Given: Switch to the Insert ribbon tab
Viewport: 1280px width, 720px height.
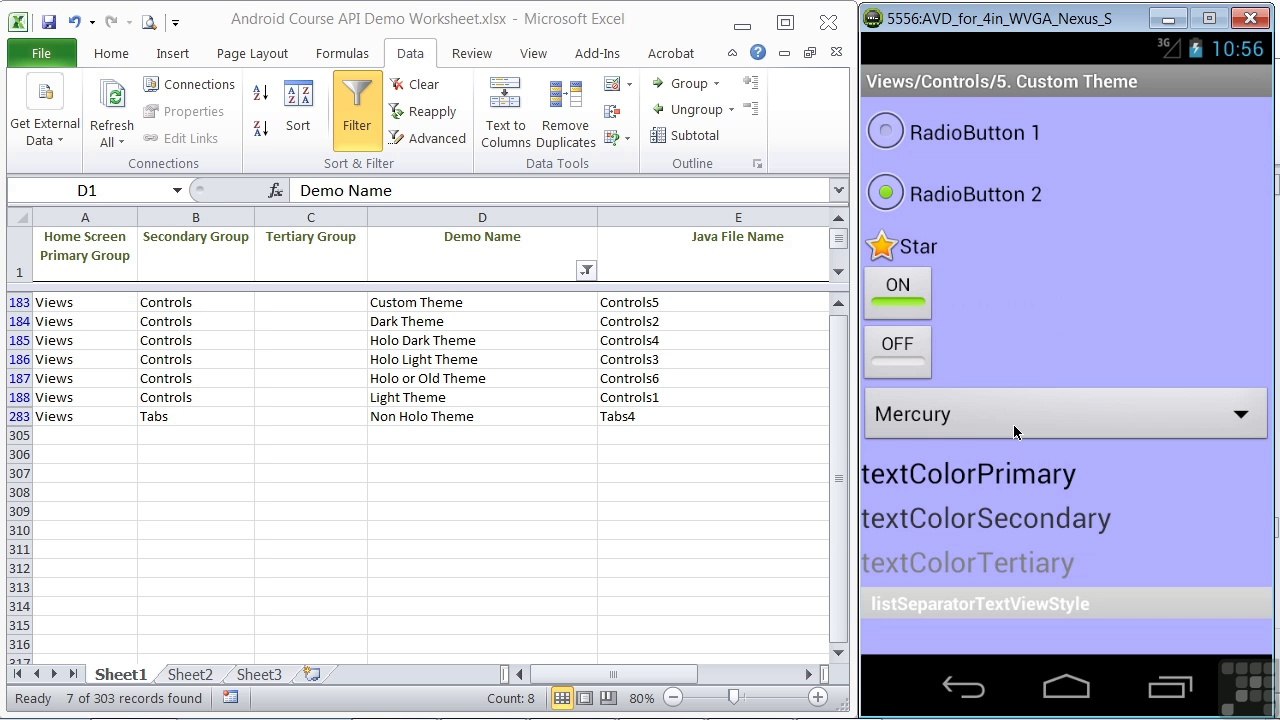Looking at the screenshot, I should 172,53.
